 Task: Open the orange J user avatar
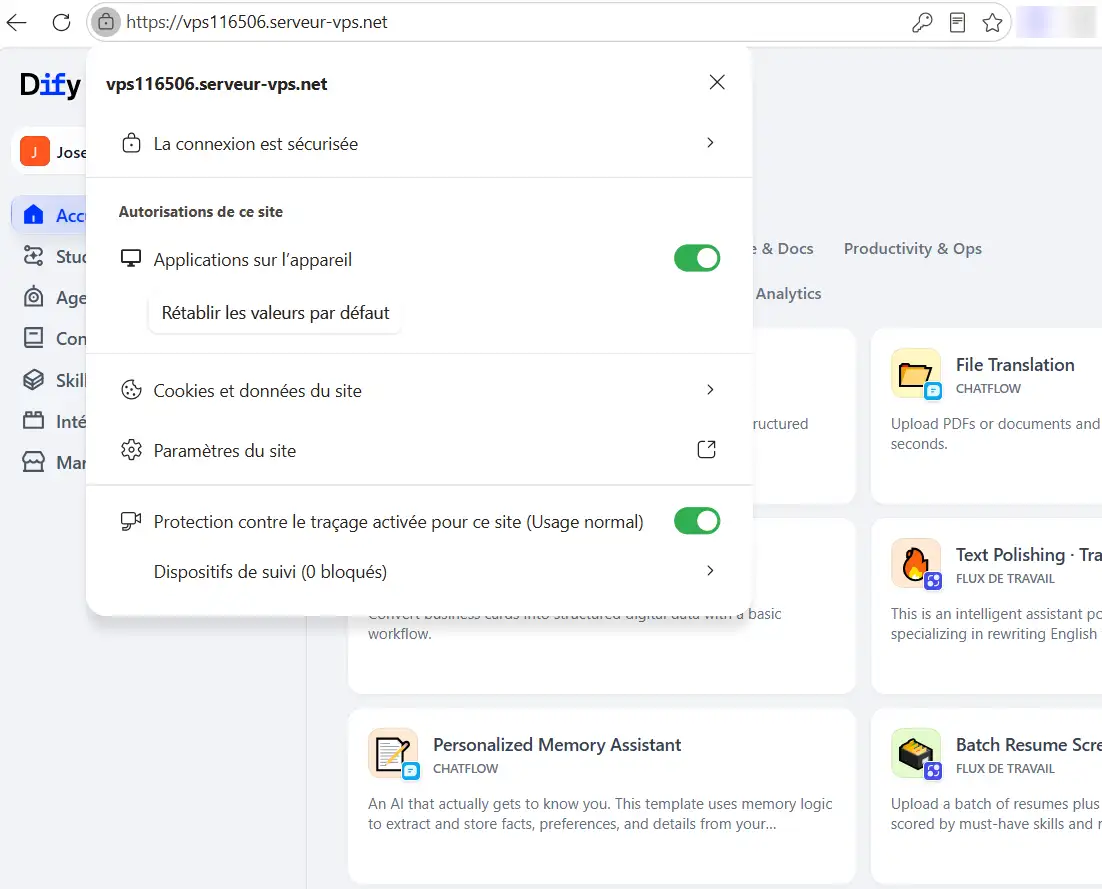[34, 151]
